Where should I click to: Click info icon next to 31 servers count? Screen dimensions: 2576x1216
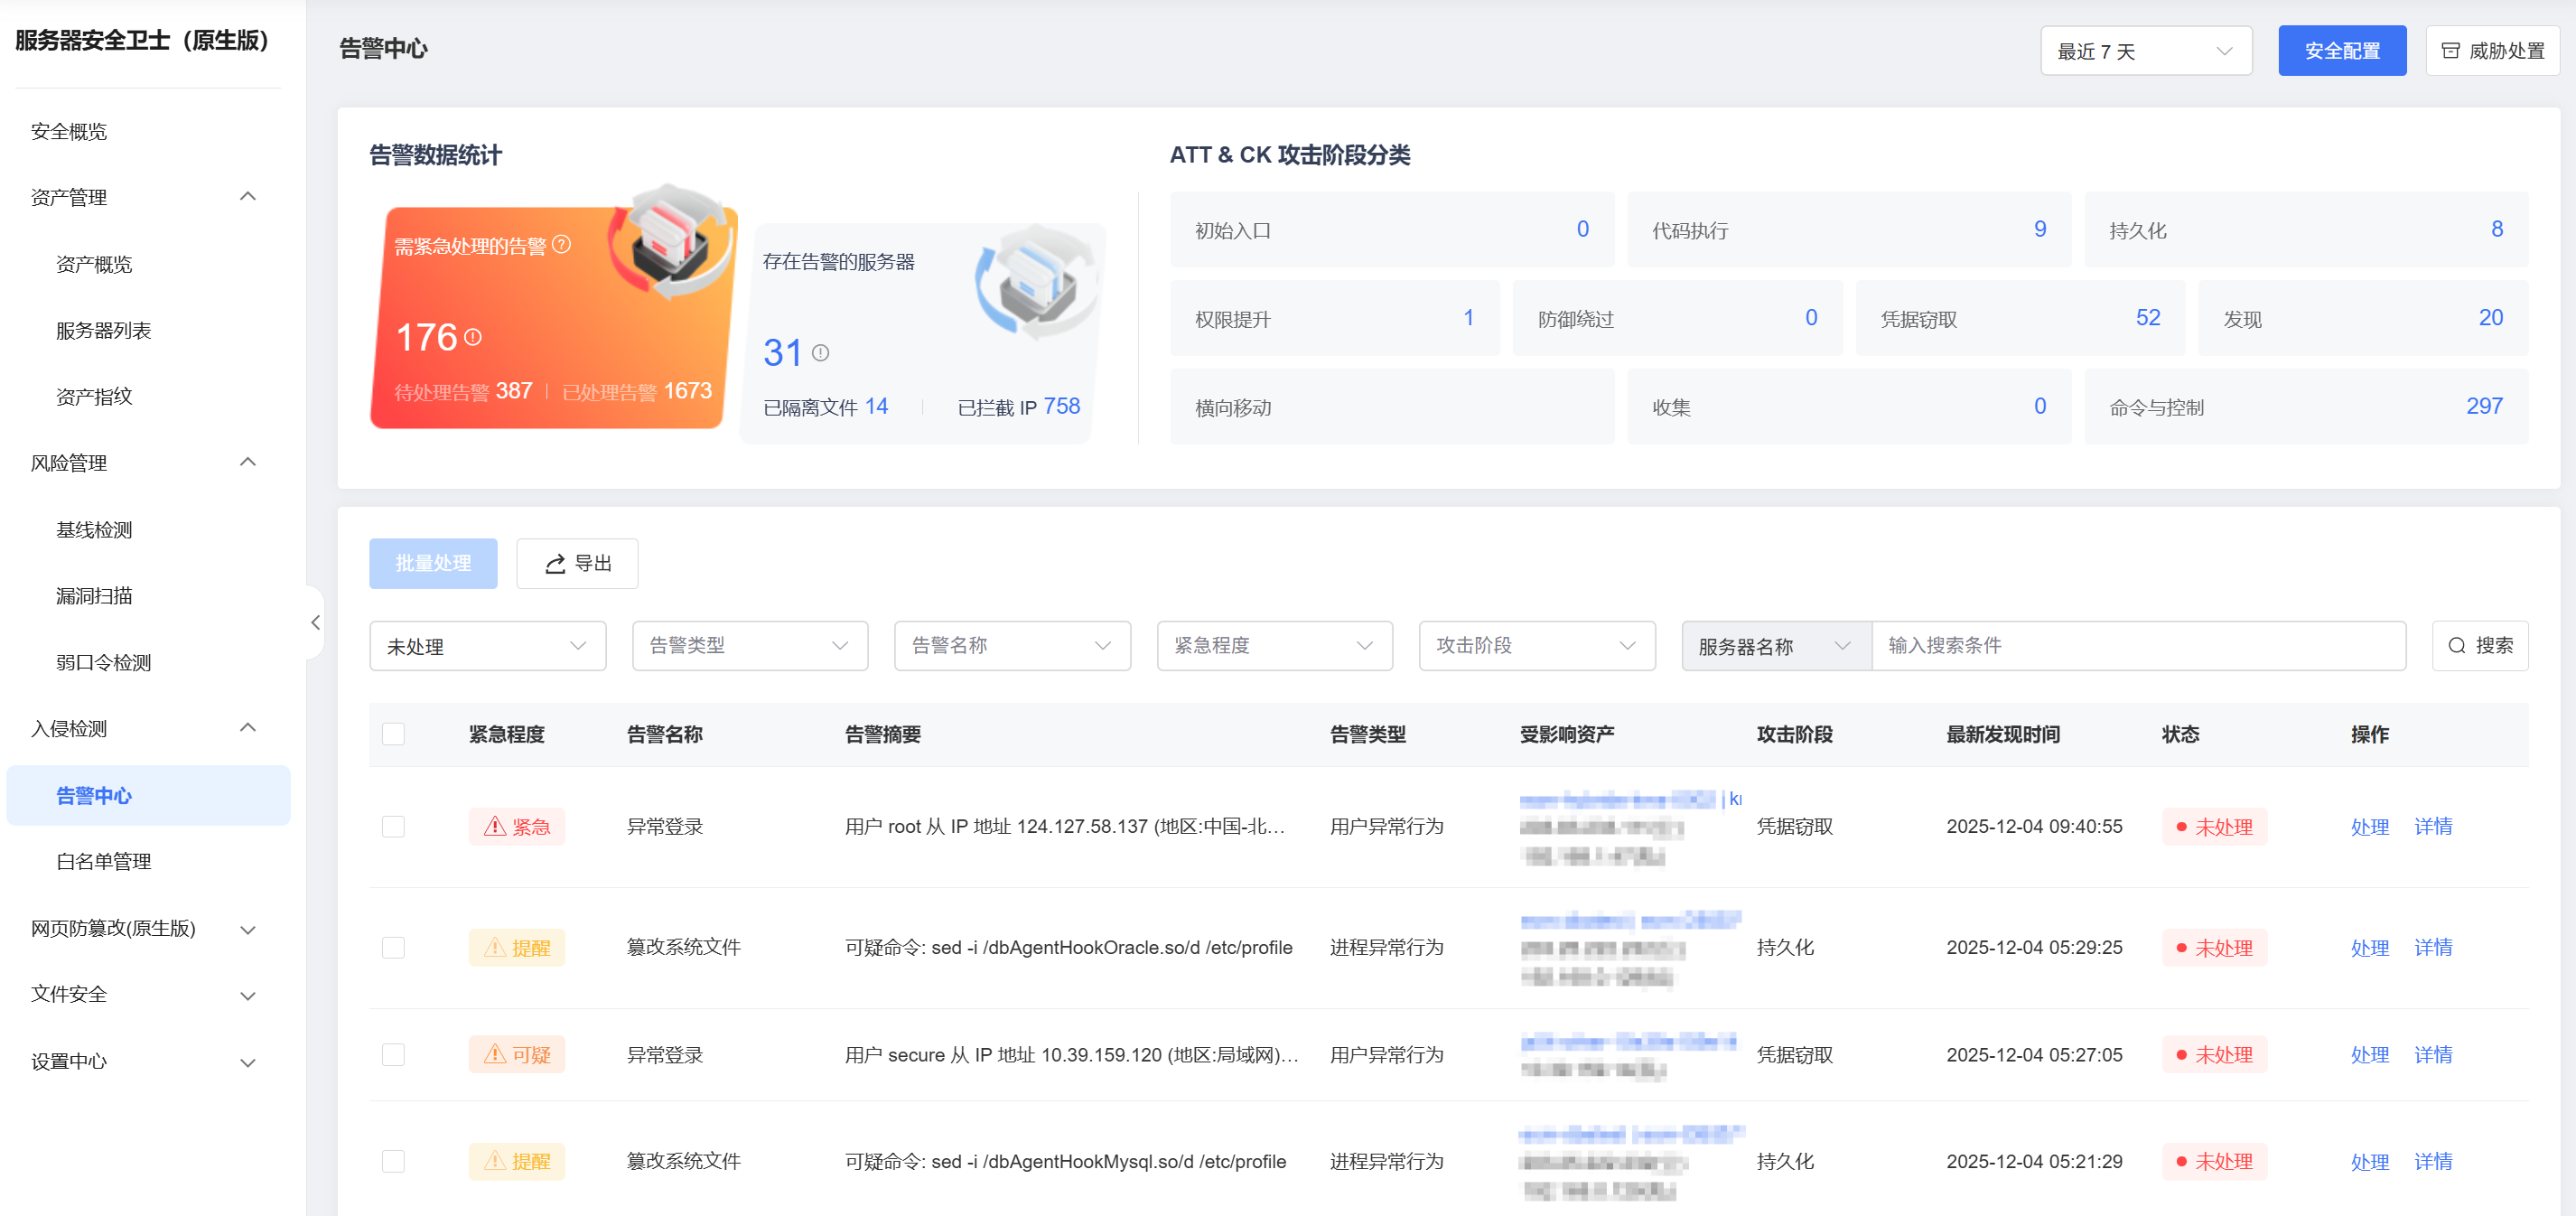click(820, 352)
